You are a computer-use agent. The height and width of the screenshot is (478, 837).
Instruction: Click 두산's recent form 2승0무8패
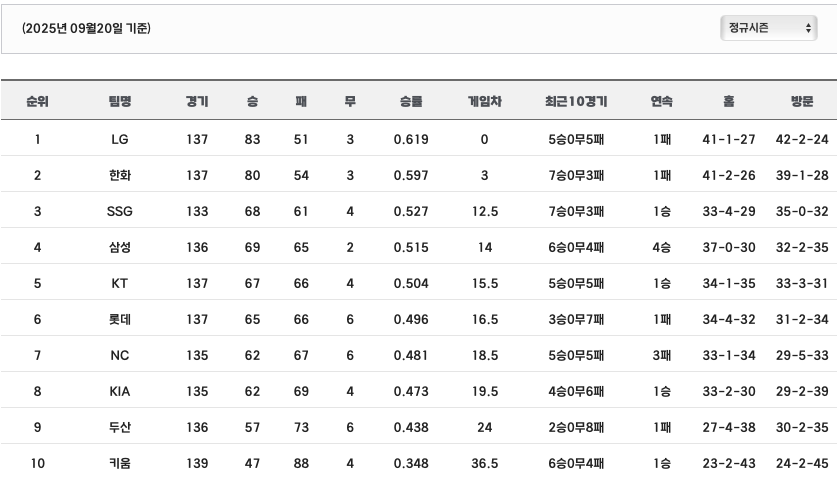576,427
